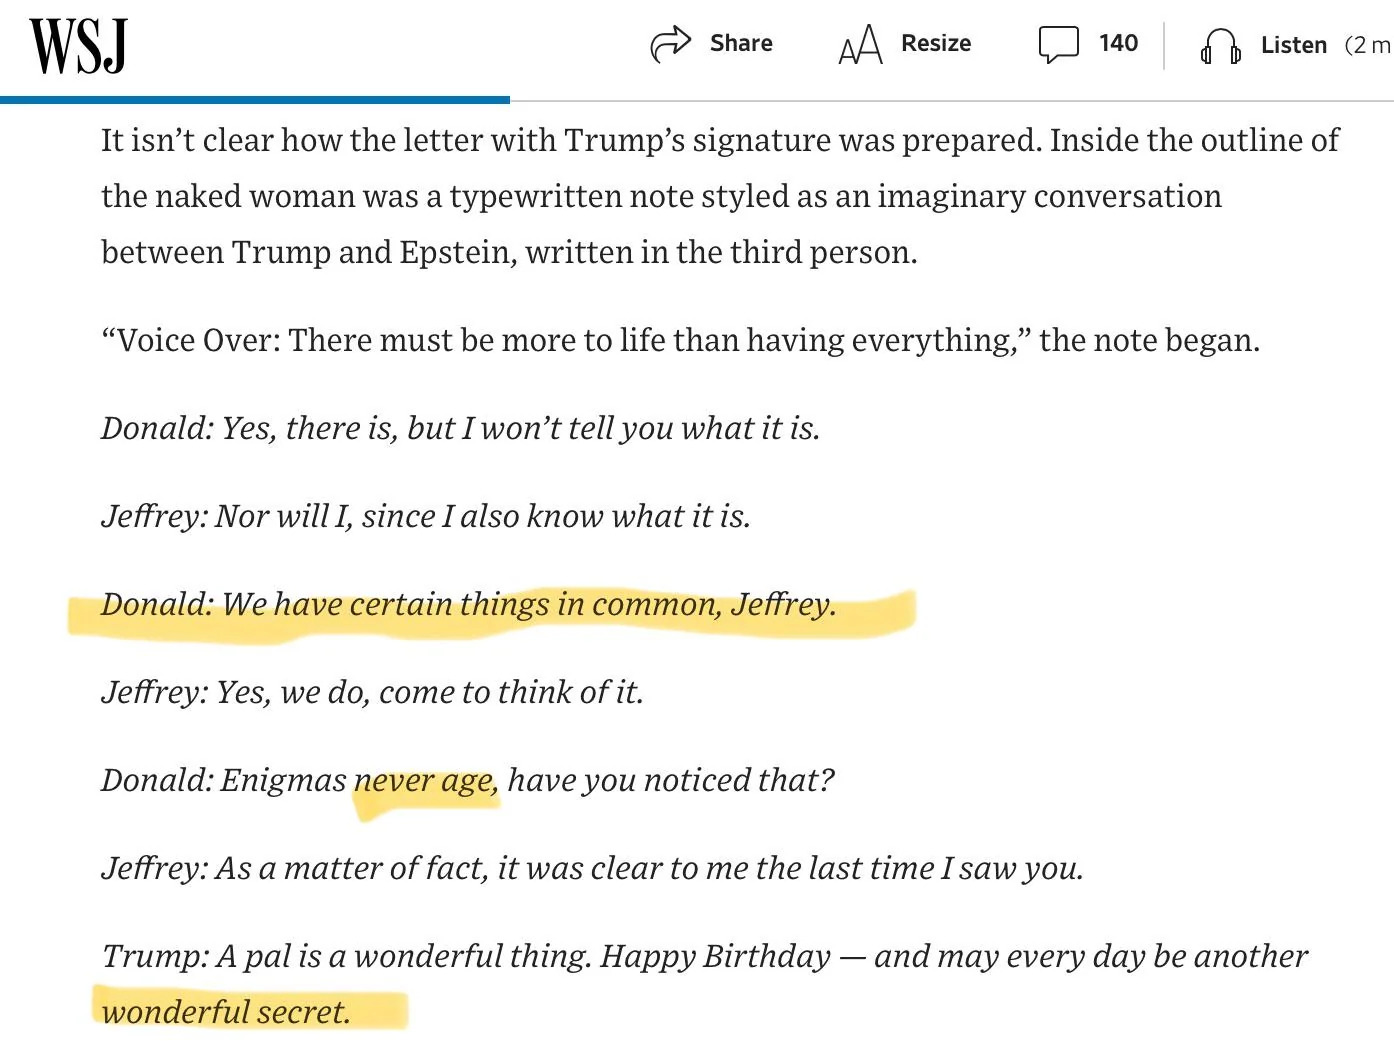Open comments speech bubble icon
Image resolution: width=1394 pixels, height=1060 pixels.
(1058, 45)
